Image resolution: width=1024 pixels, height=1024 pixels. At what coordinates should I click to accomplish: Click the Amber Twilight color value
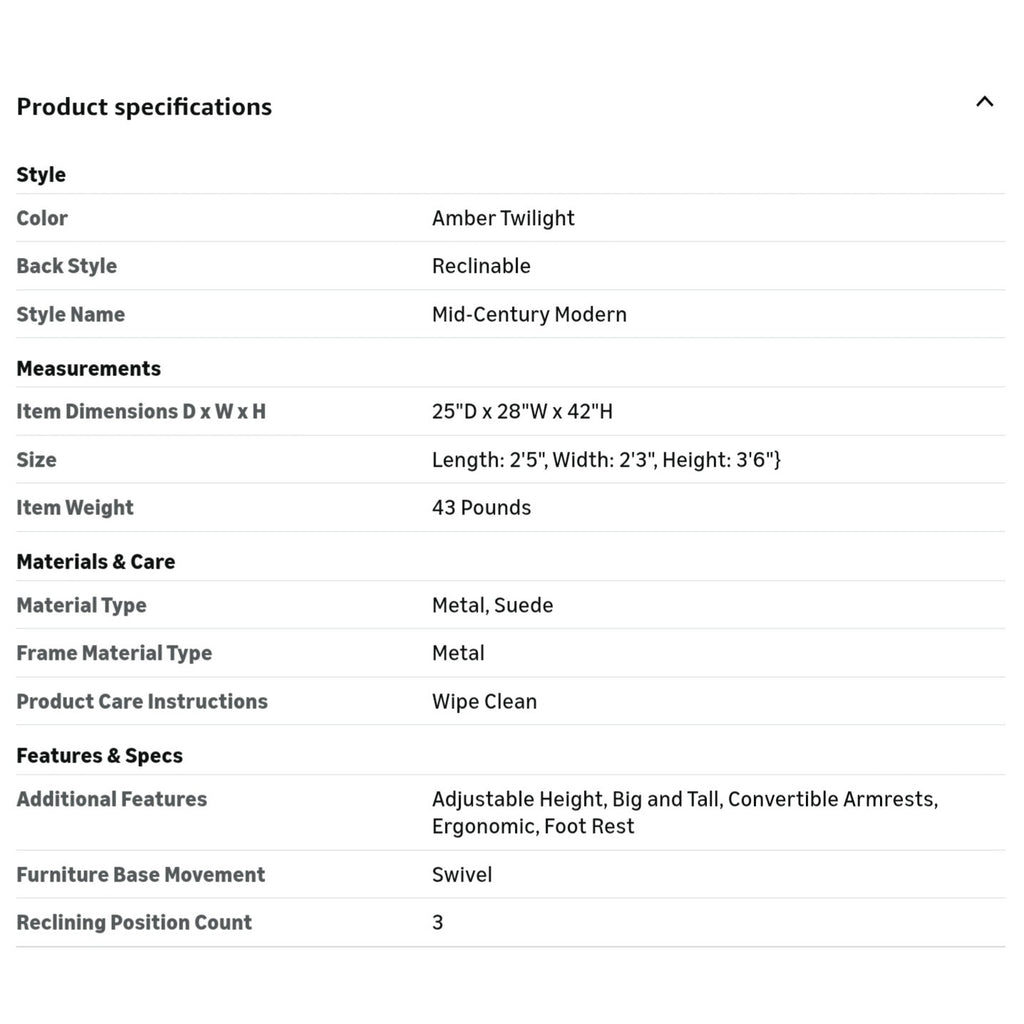click(503, 218)
